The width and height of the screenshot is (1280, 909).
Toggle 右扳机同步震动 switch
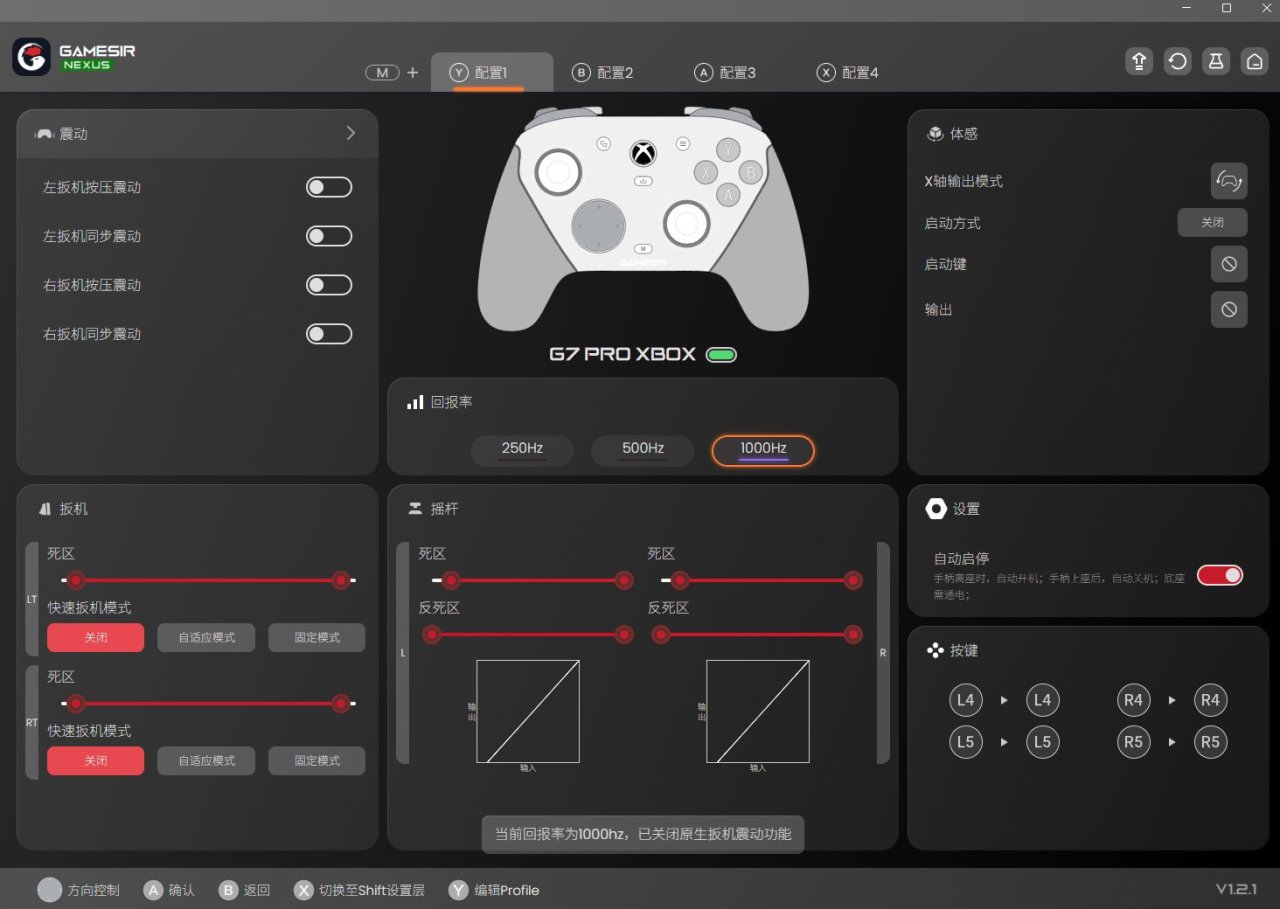[329, 334]
